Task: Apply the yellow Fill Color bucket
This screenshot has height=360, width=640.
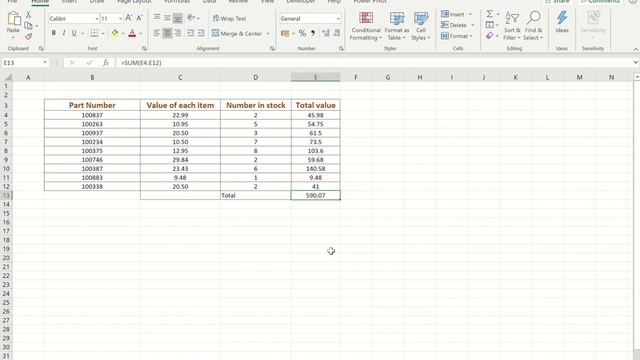Action: 115,33
